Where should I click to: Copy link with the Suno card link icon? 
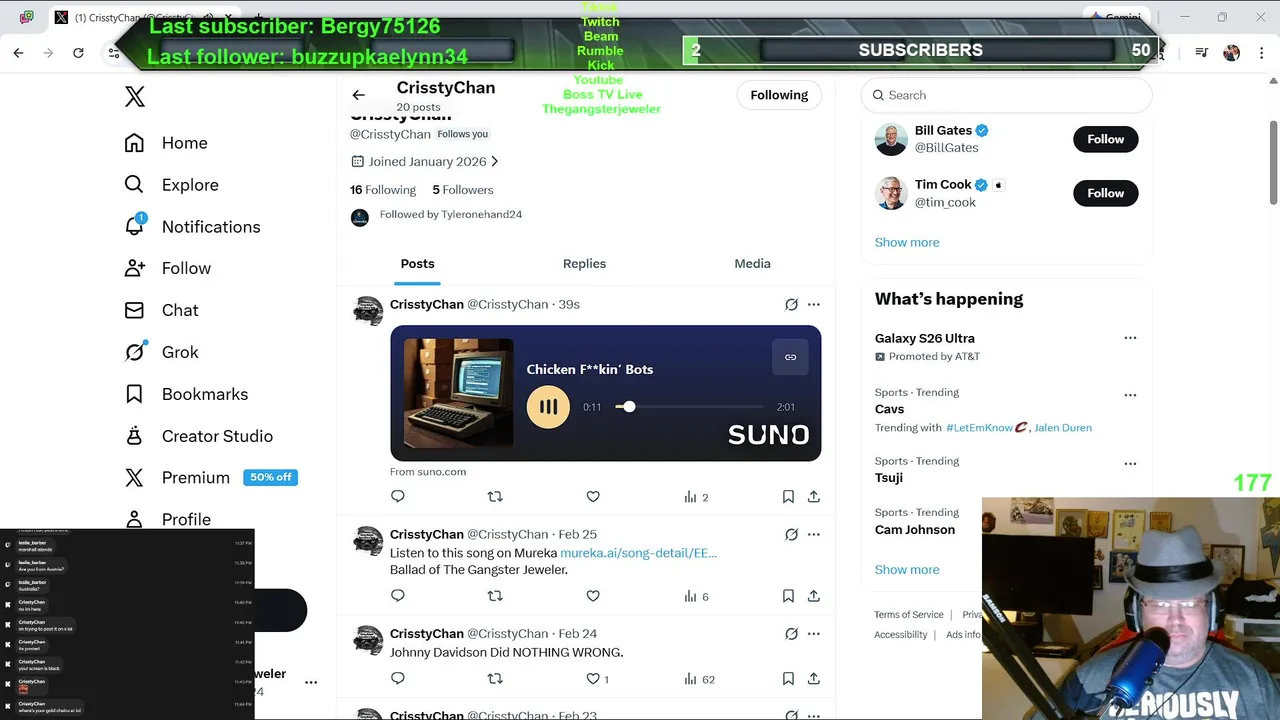[790, 357]
